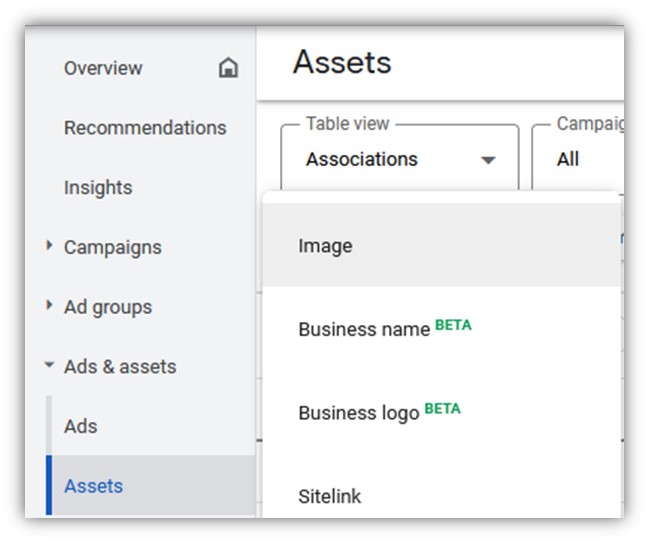Click the Associations text in Table view

tap(362, 159)
